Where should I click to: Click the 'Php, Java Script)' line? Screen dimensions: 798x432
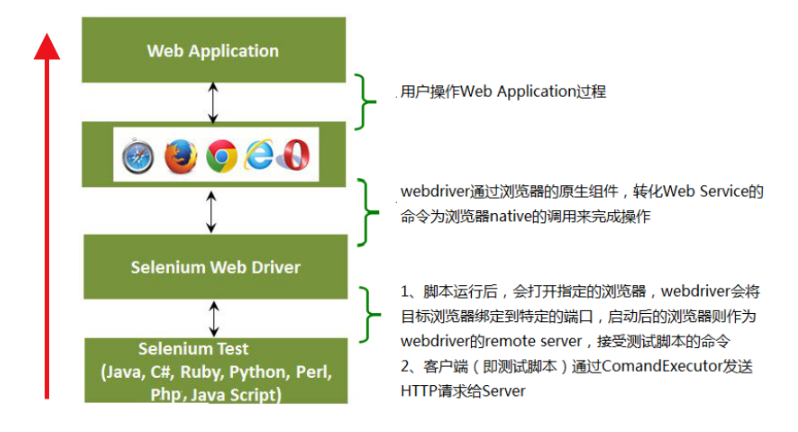click(216, 394)
